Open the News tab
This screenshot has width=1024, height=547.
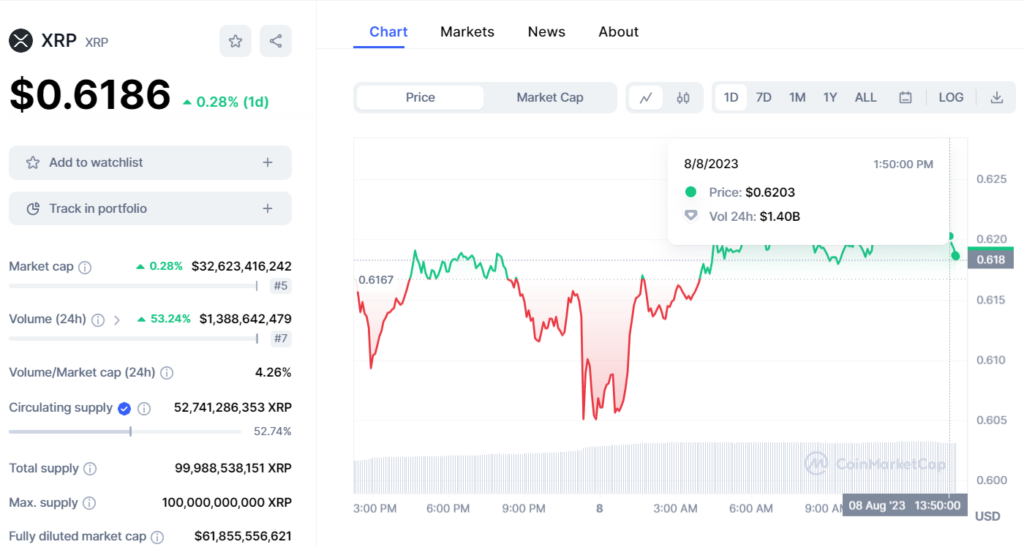click(546, 32)
